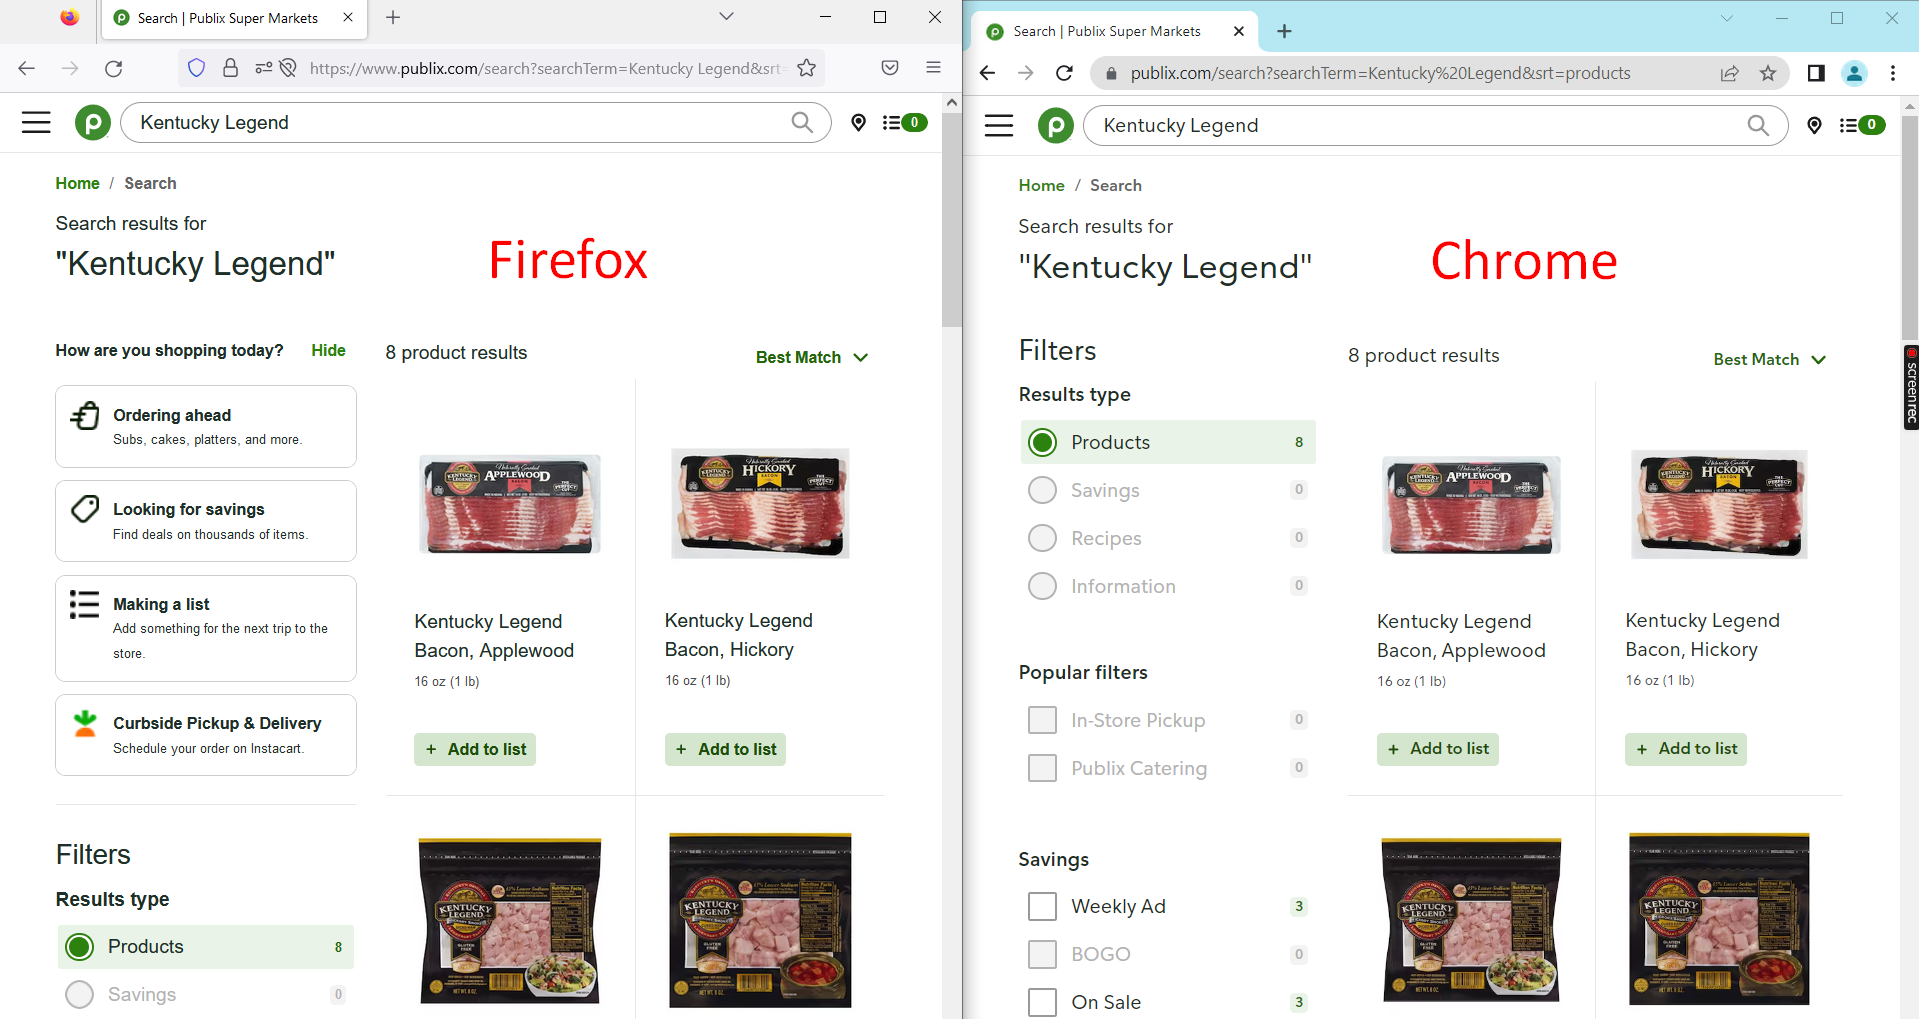Add Hickory Bacon to list in Firefox
1919x1019 pixels.
click(725, 749)
